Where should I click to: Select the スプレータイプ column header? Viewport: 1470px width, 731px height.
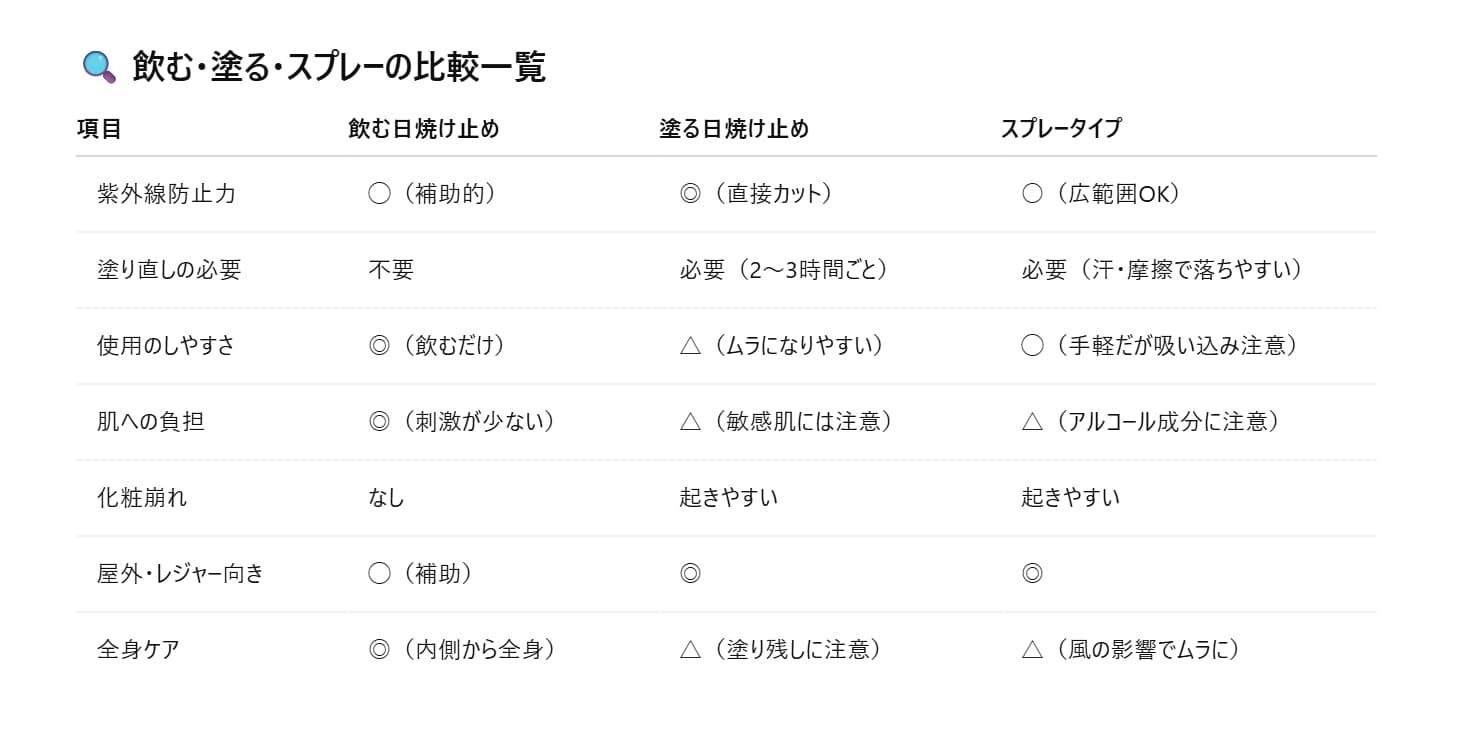(x=1061, y=129)
